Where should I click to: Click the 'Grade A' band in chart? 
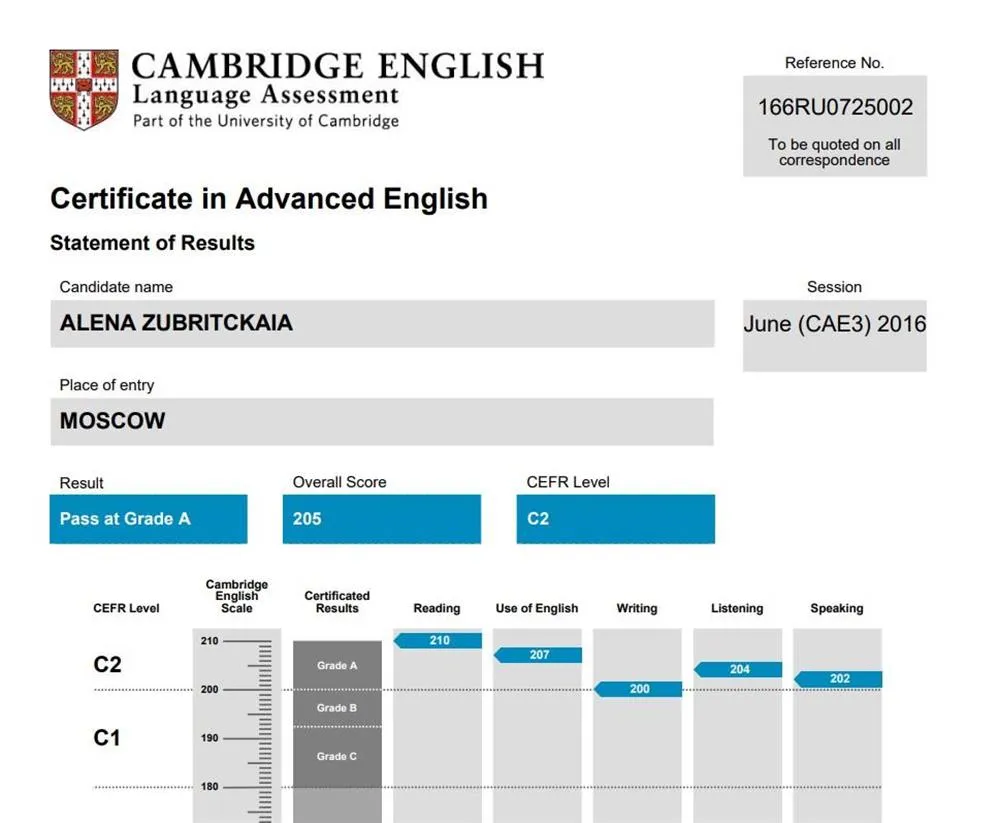pos(337,666)
